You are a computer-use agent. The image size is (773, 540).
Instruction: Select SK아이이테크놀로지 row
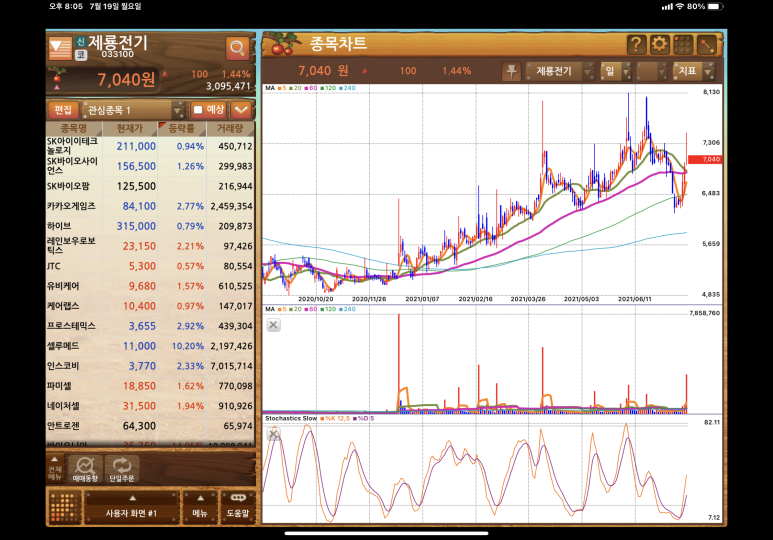coord(150,146)
